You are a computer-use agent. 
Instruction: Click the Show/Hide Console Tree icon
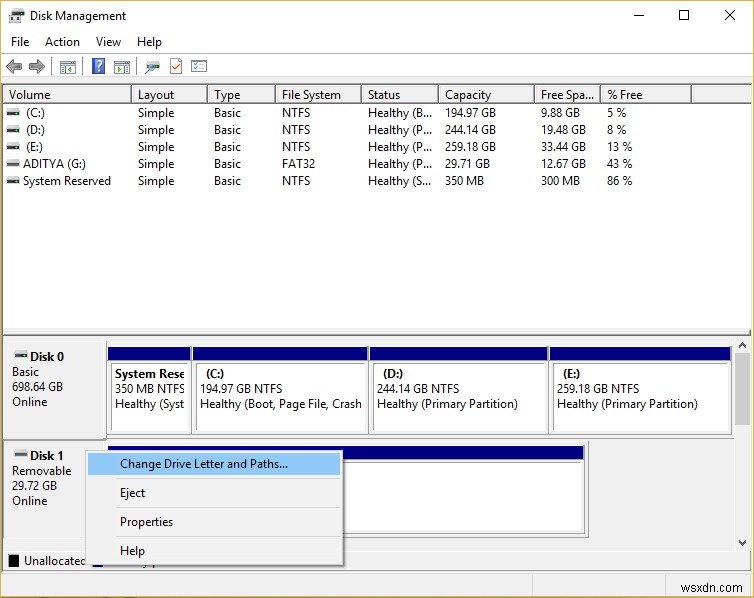click(68, 67)
